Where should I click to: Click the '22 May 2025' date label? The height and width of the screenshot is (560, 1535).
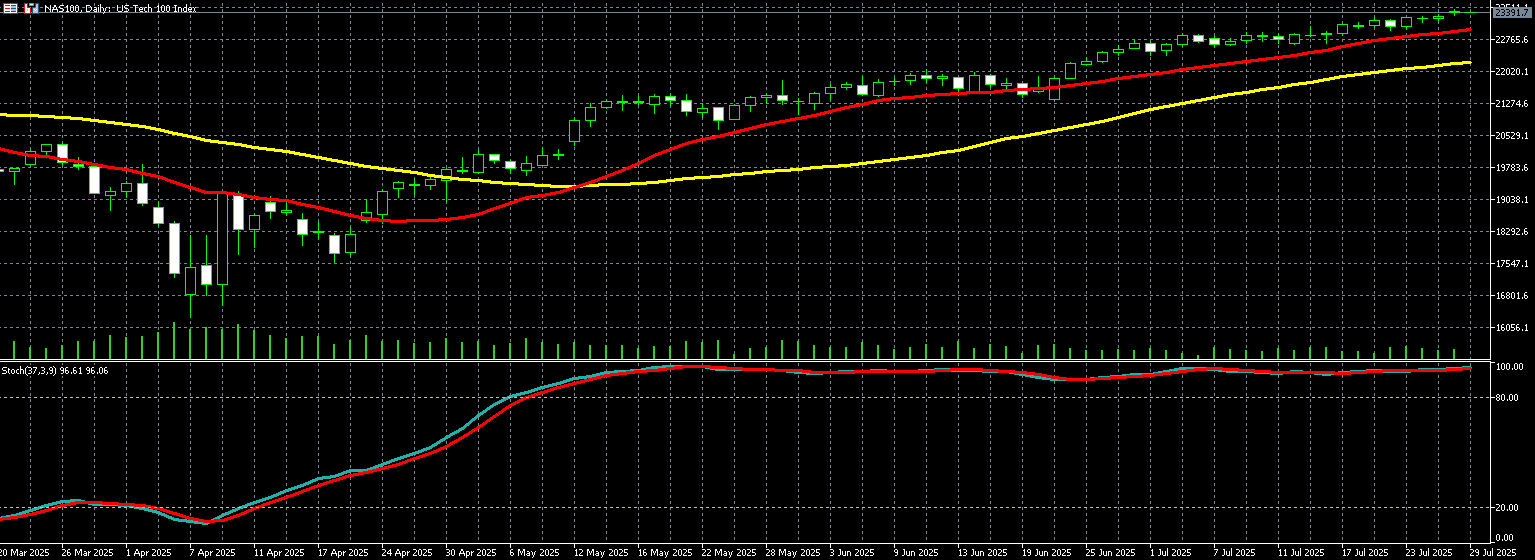point(727,552)
